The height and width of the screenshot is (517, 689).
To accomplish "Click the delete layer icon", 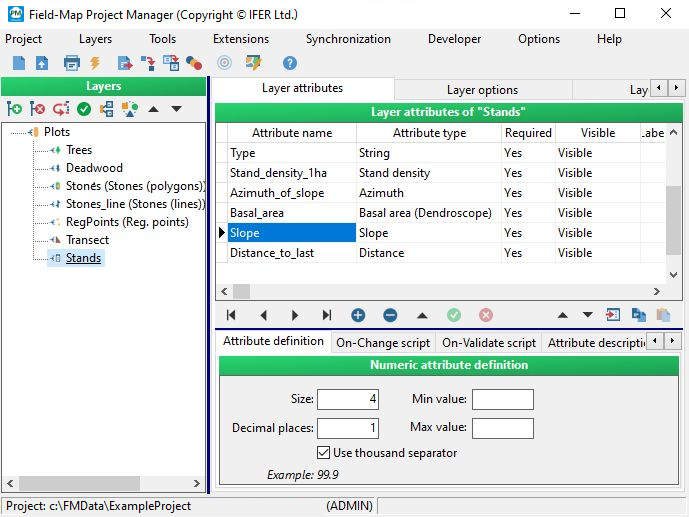I will pos(38,109).
